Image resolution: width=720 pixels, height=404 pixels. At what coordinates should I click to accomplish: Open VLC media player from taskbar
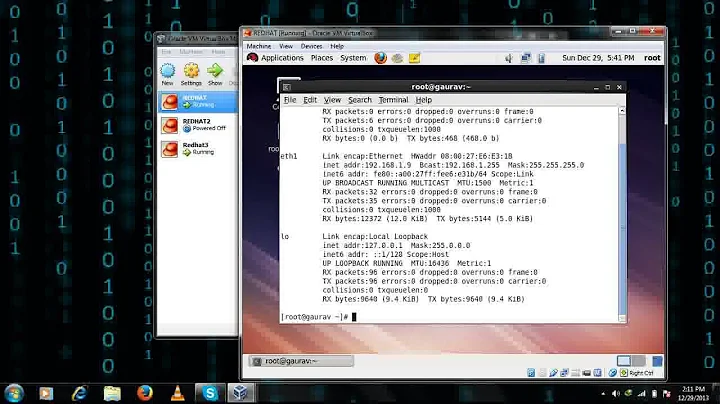177,393
